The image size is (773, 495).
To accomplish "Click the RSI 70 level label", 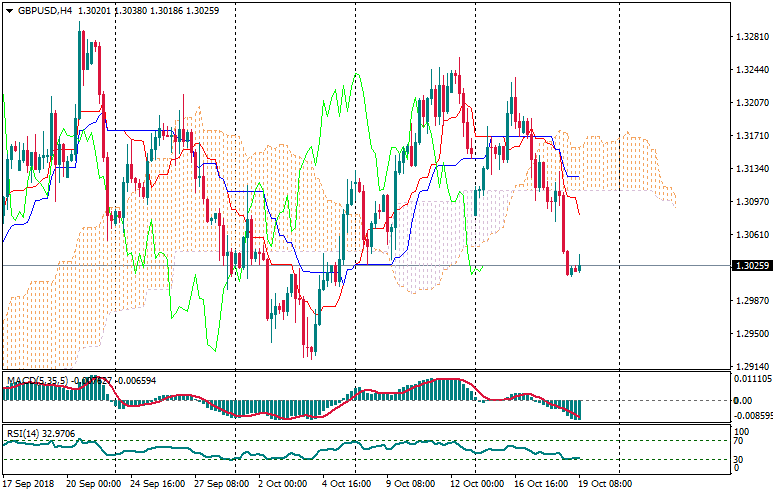I will (x=738, y=440).
